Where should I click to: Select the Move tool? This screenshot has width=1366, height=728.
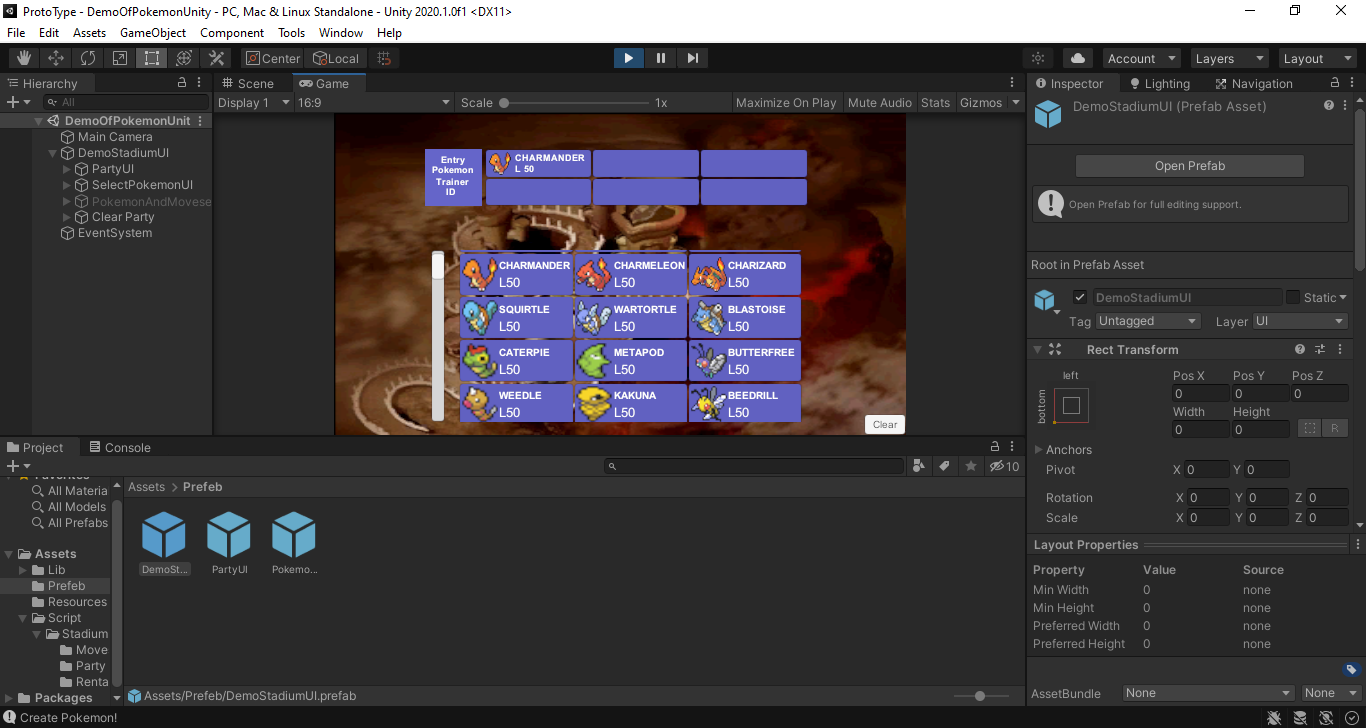pyautogui.click(x=56, y=58)
